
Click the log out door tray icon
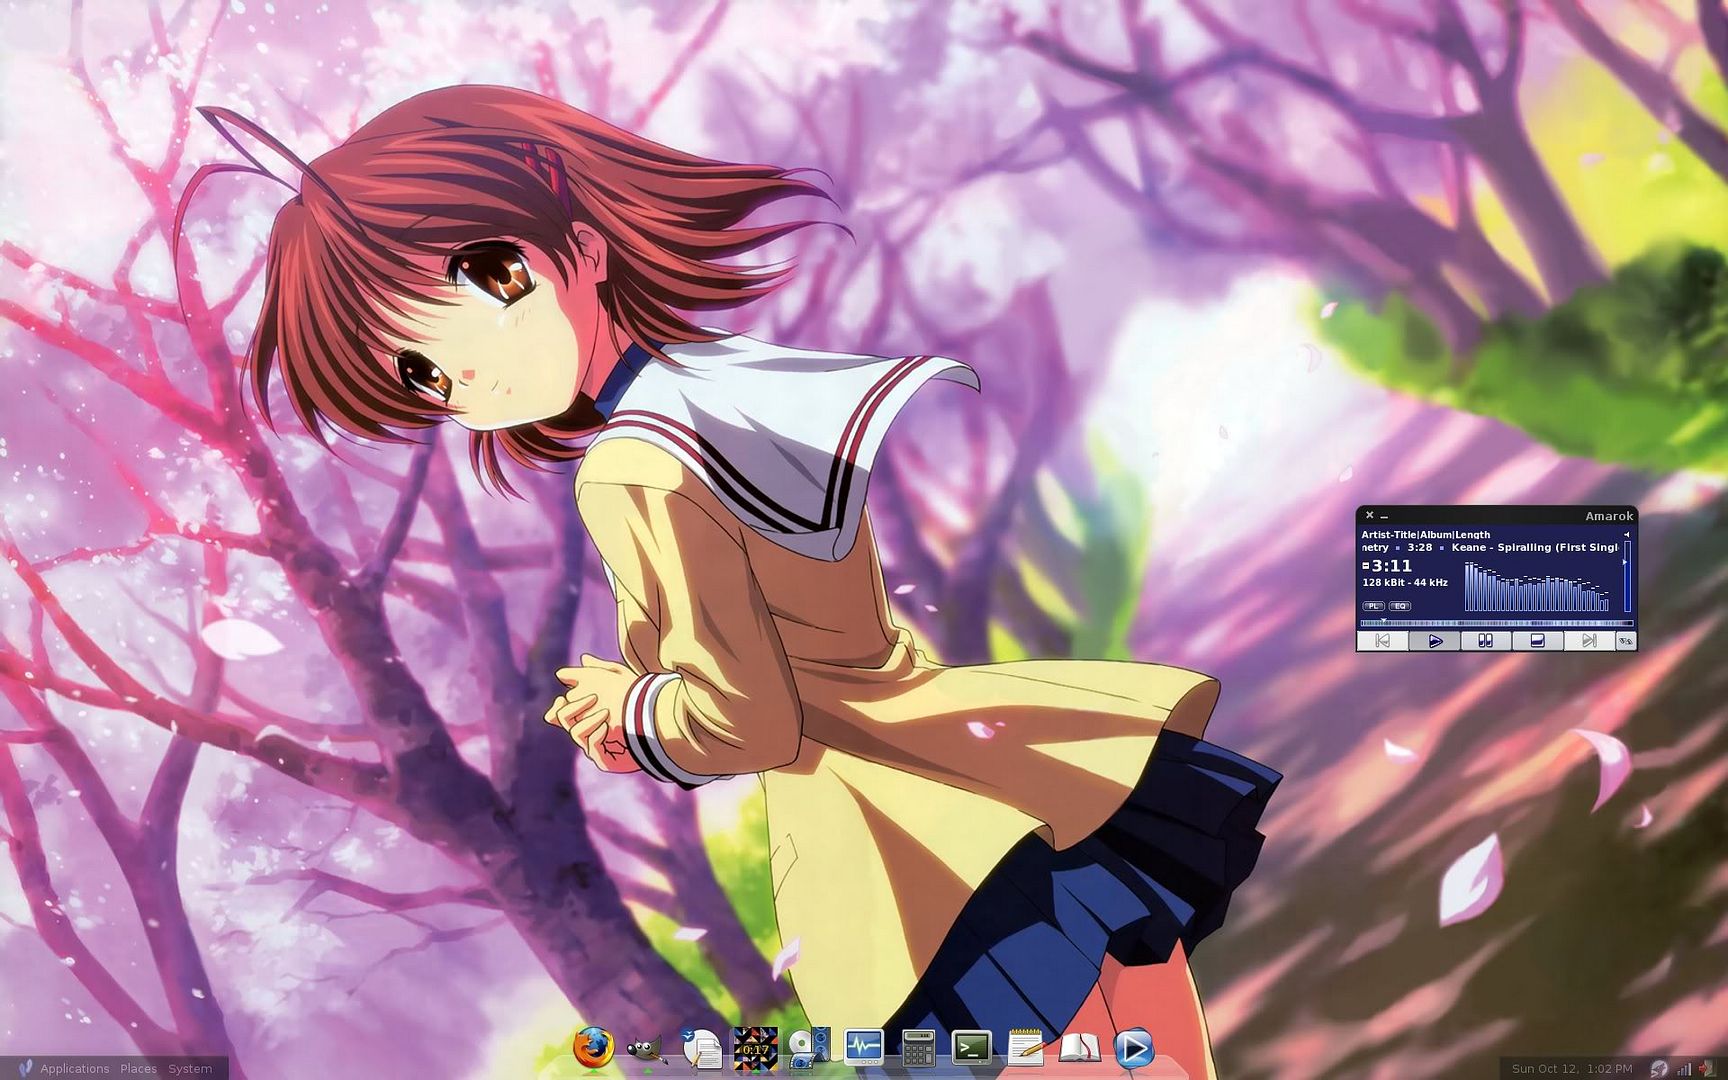coord(1708,1068)
